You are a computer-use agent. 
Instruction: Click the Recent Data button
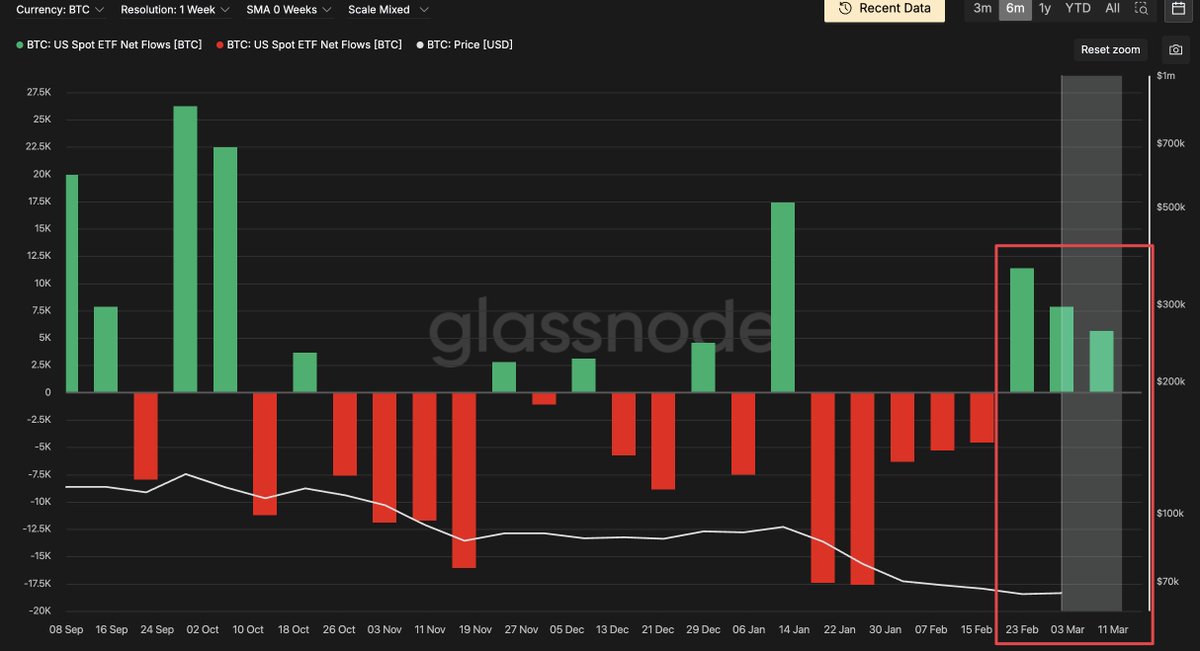(884, 8)
